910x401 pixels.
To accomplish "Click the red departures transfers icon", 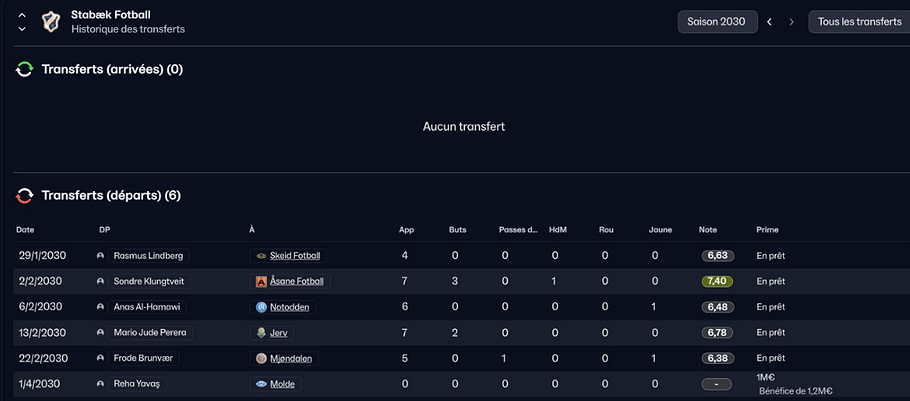I will click(25, 196).
